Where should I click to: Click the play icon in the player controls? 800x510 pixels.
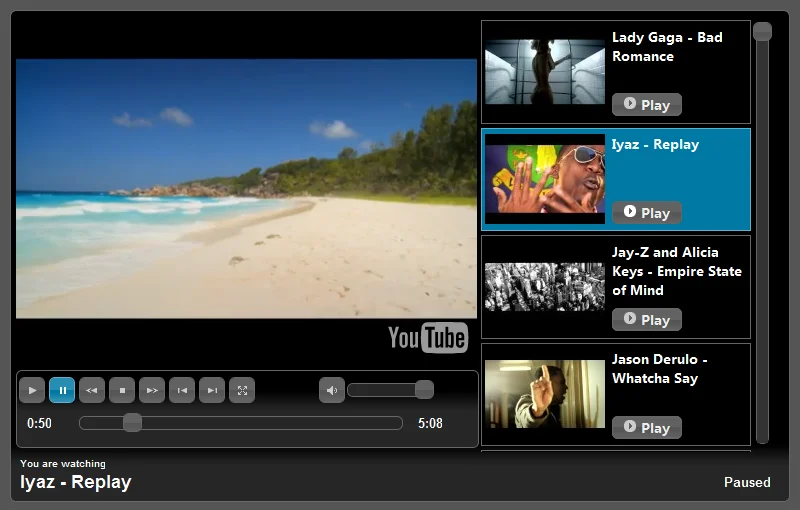coord(32,390)
